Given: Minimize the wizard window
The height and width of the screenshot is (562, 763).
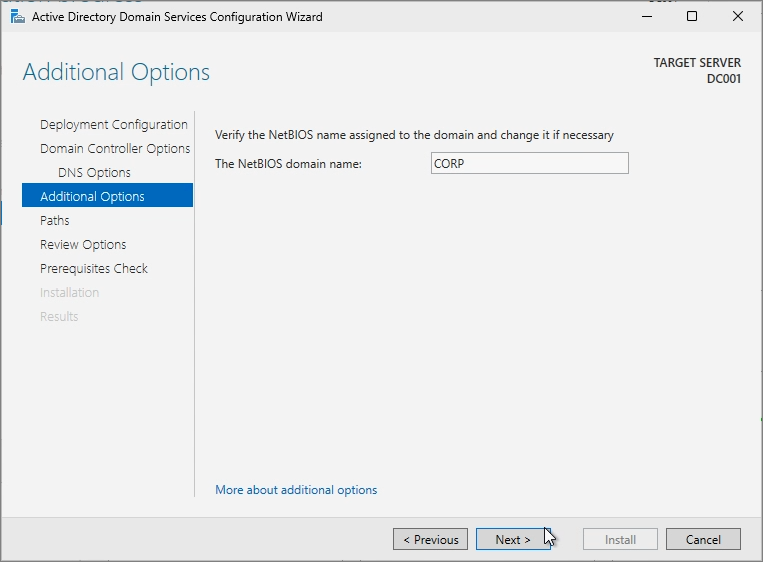Looking at the screenshot, I should 647,17.
